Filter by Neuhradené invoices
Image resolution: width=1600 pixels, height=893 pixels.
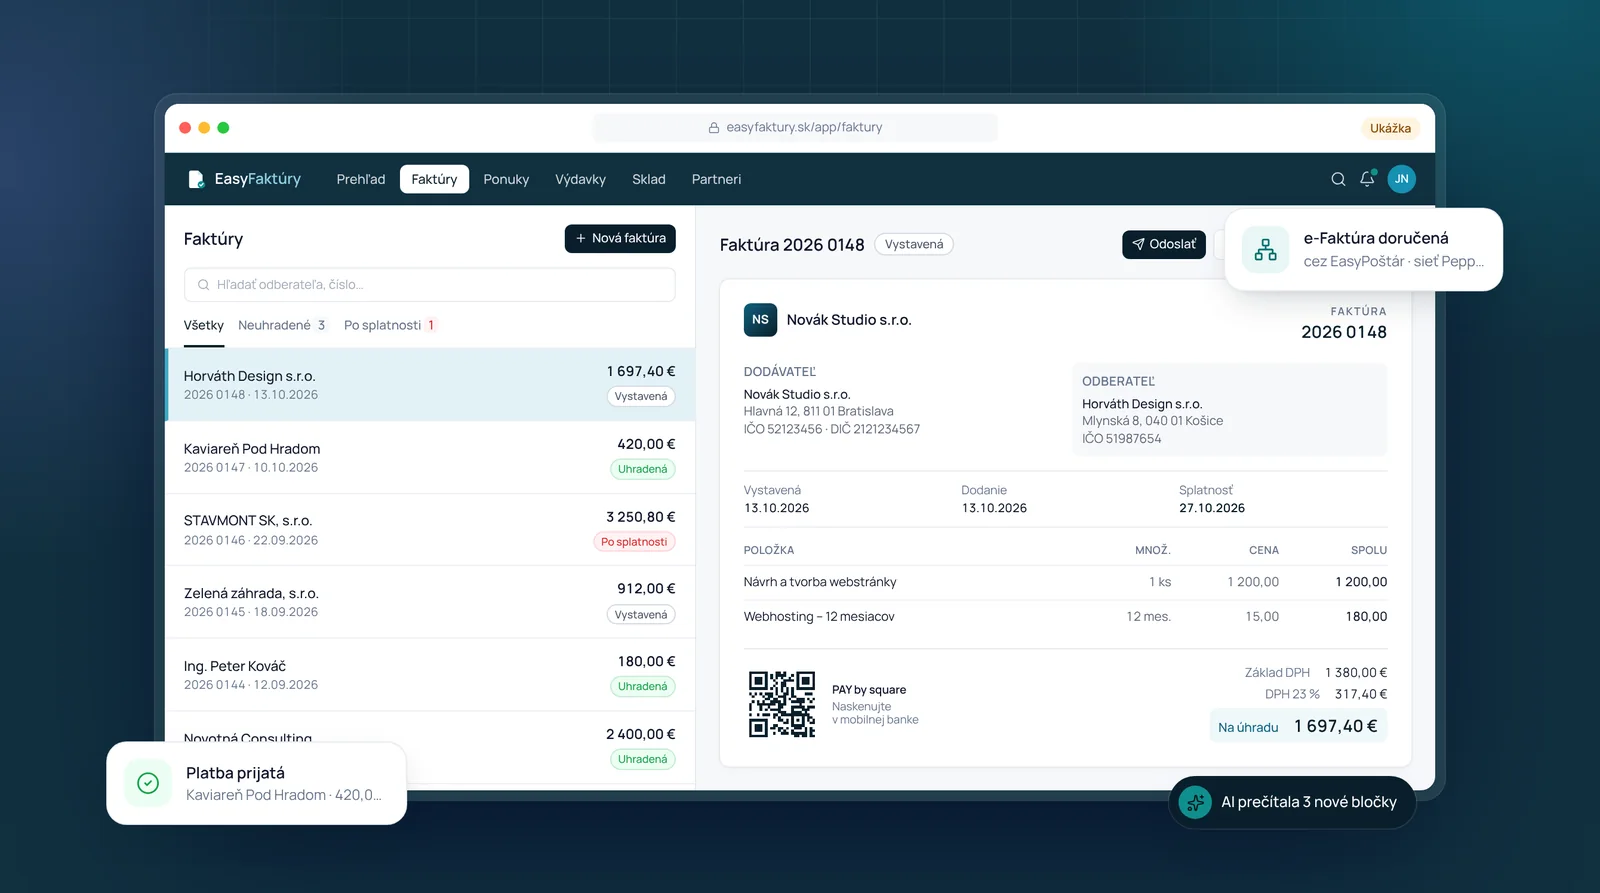pyautogui.click(x=282, y=326)
